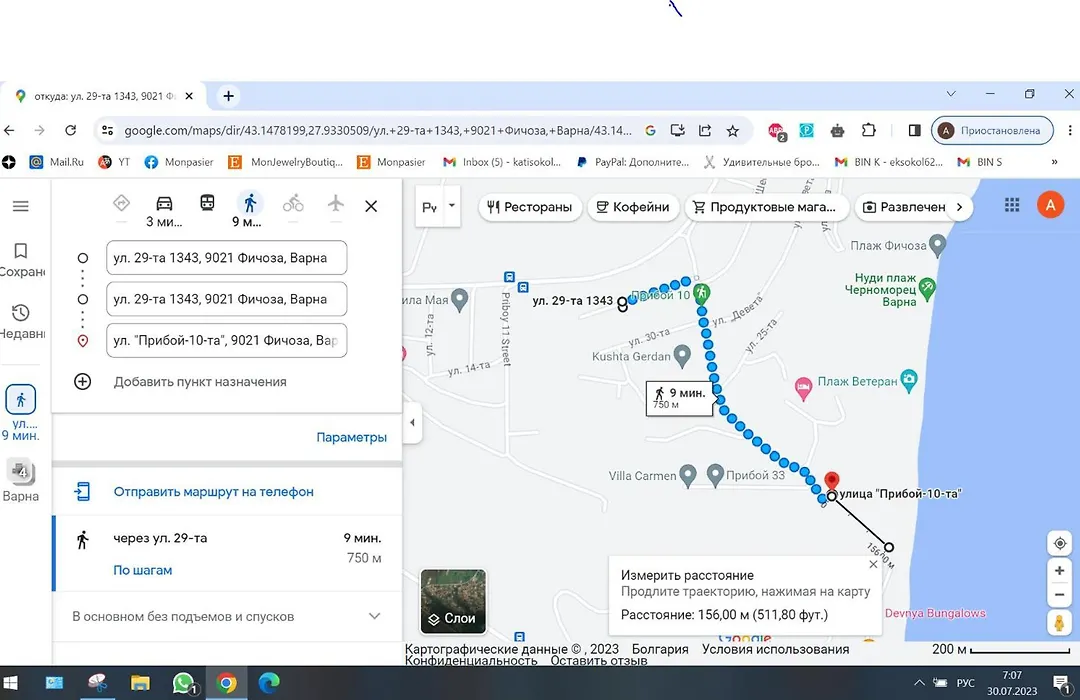
Task: Click the 9 мин. route label
Action: coord(679,398)
